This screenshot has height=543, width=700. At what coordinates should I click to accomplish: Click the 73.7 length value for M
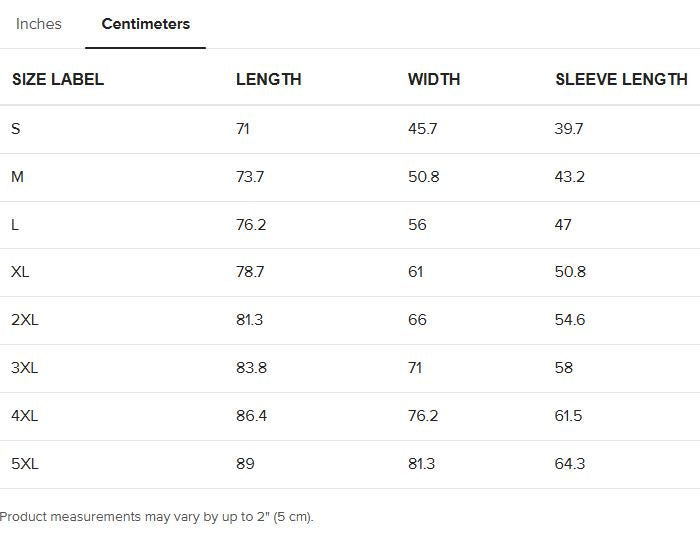point(250,177)
